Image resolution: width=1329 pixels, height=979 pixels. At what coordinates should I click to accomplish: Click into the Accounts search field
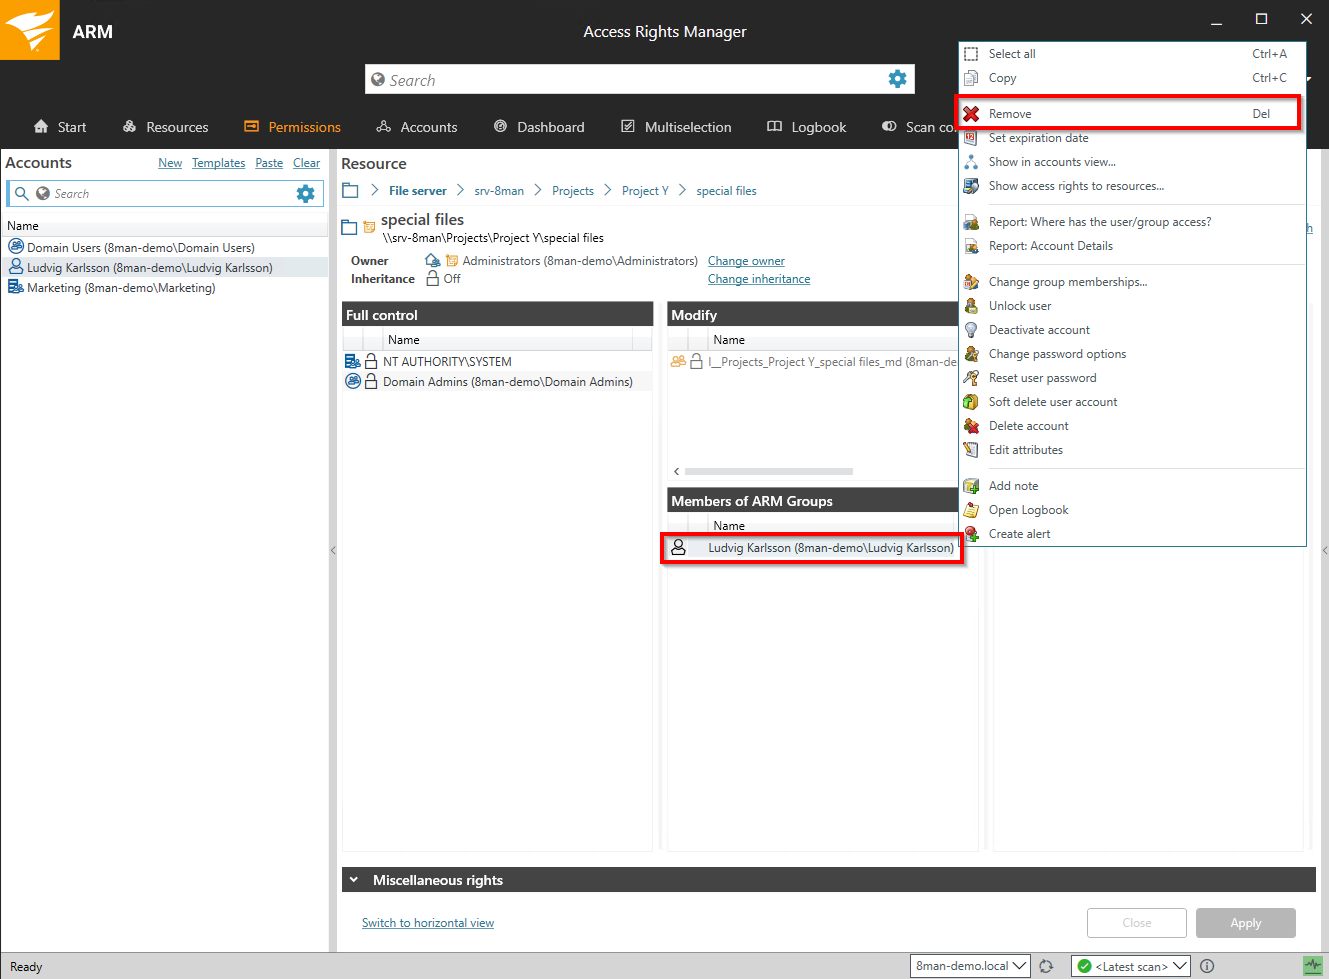tap(170, 194)
